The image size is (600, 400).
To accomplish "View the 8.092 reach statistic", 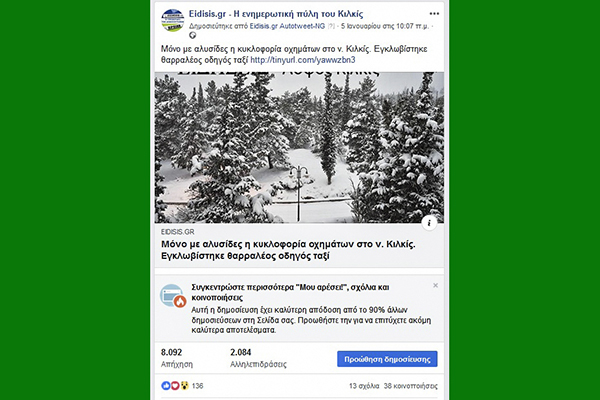I will [x=172, y=352].
